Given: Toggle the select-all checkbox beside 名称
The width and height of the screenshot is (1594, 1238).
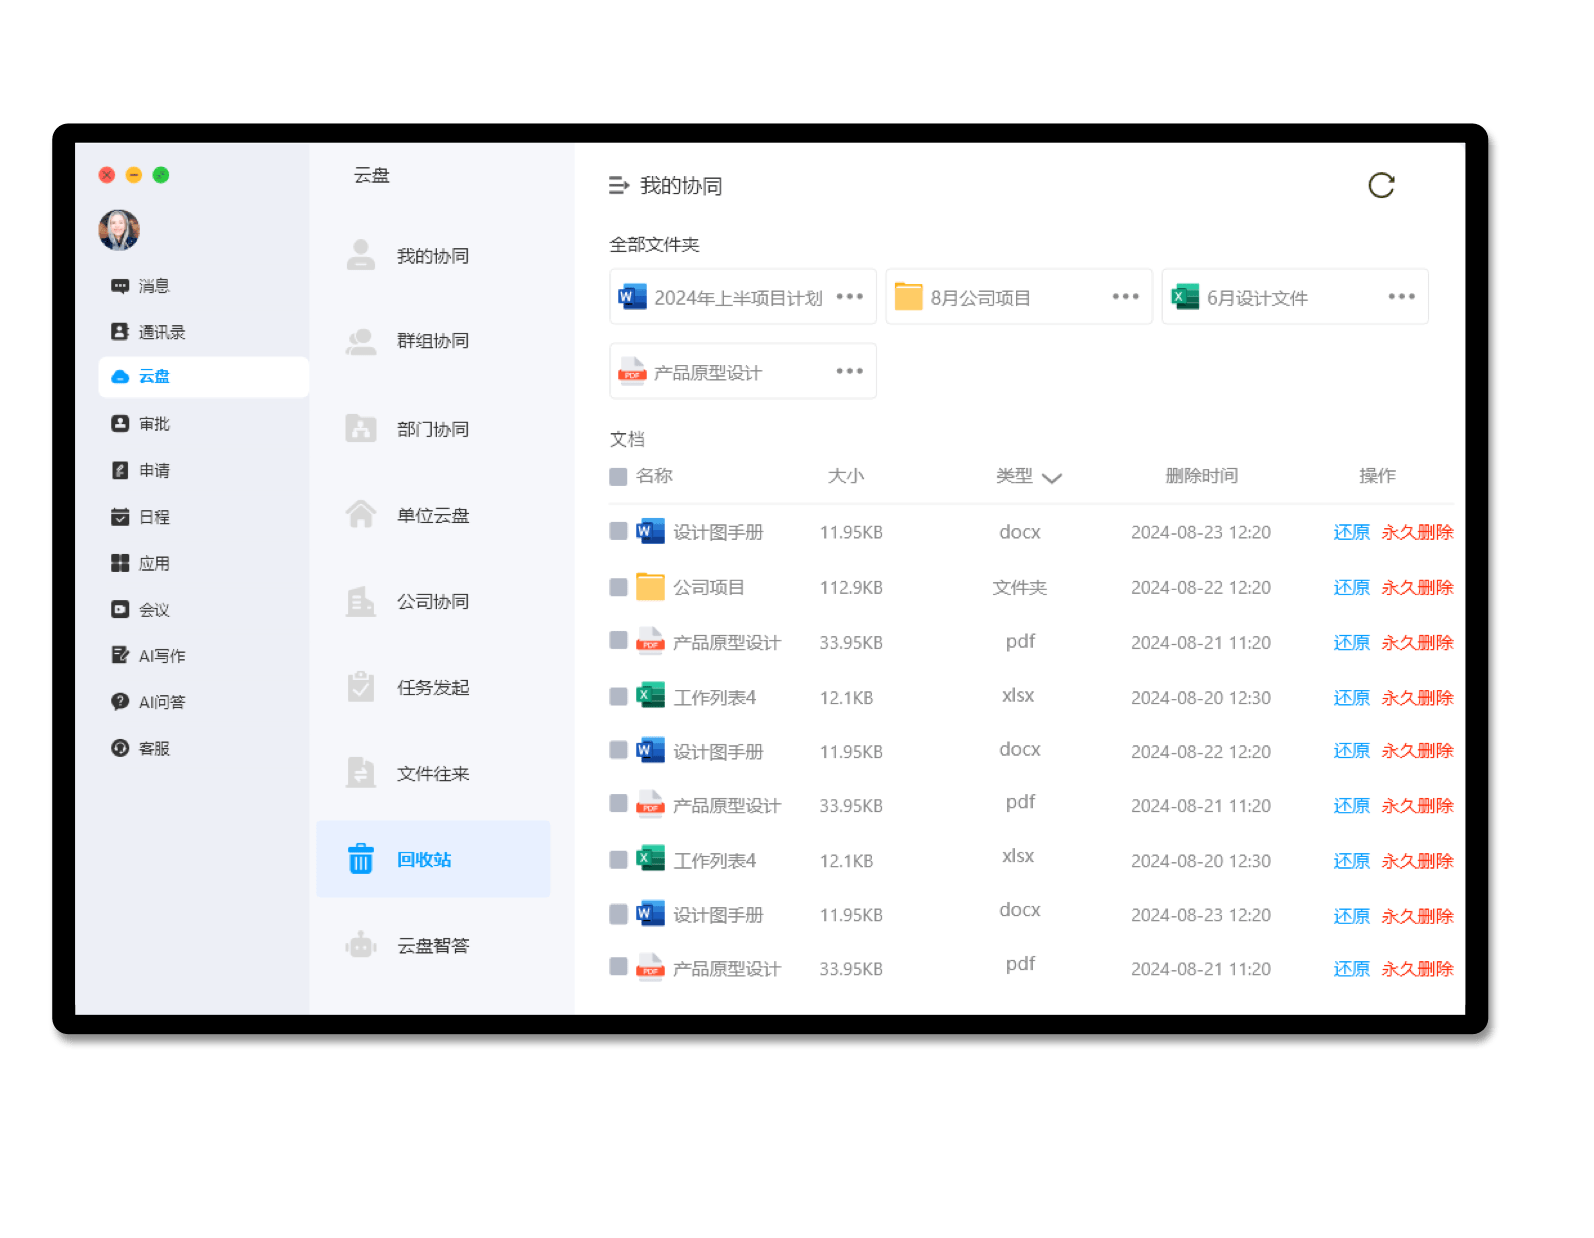Looking at the screenshot, I should click(x=618, y=477).
